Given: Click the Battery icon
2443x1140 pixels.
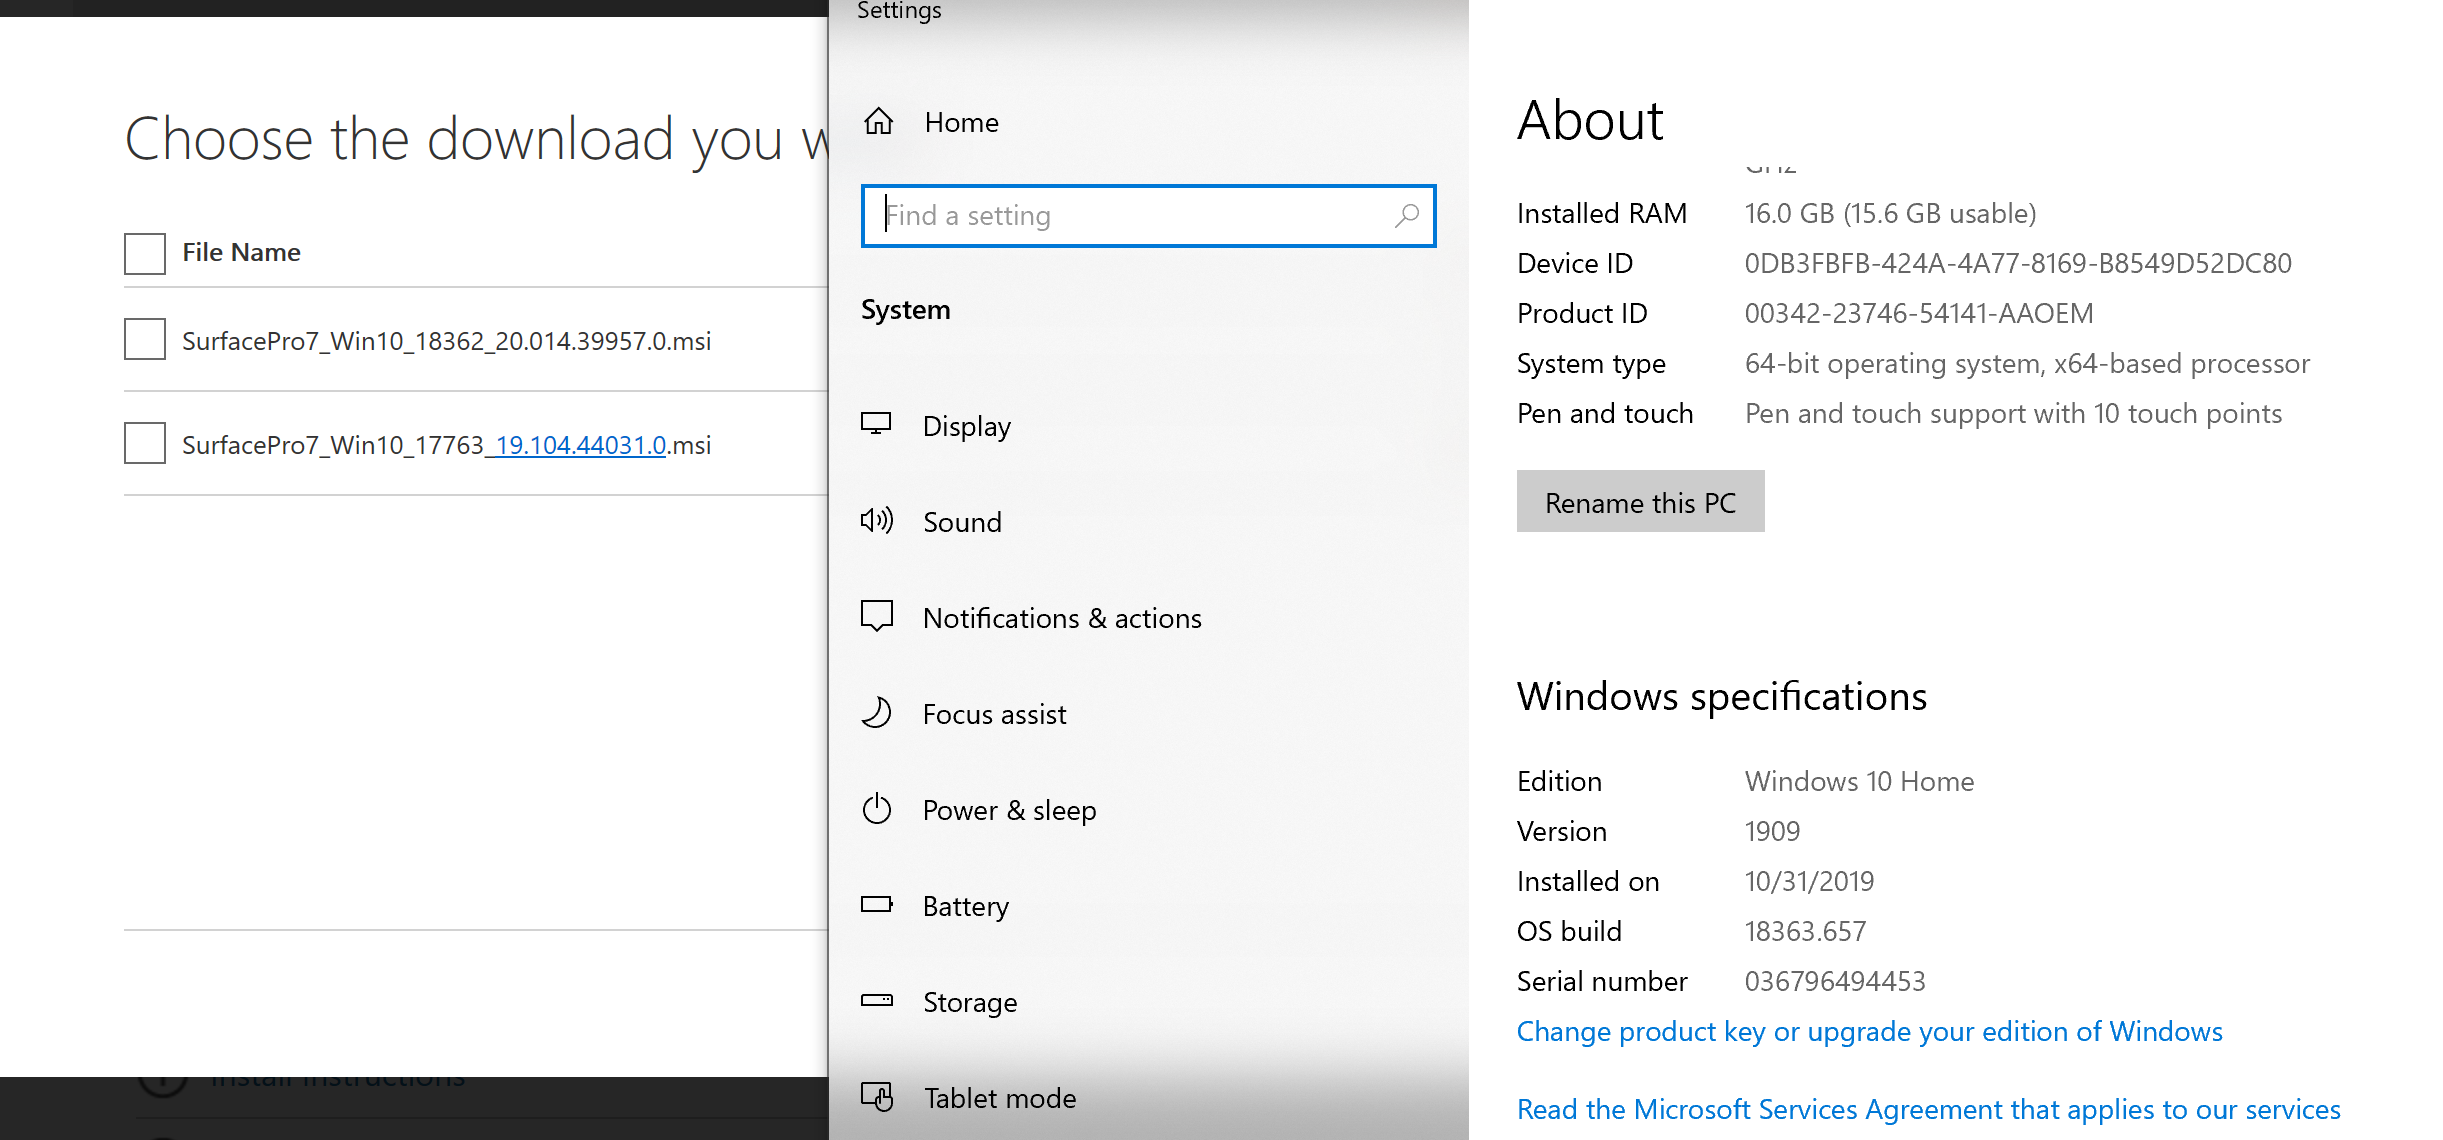Looking at the screenshot, I should [877, 904].
